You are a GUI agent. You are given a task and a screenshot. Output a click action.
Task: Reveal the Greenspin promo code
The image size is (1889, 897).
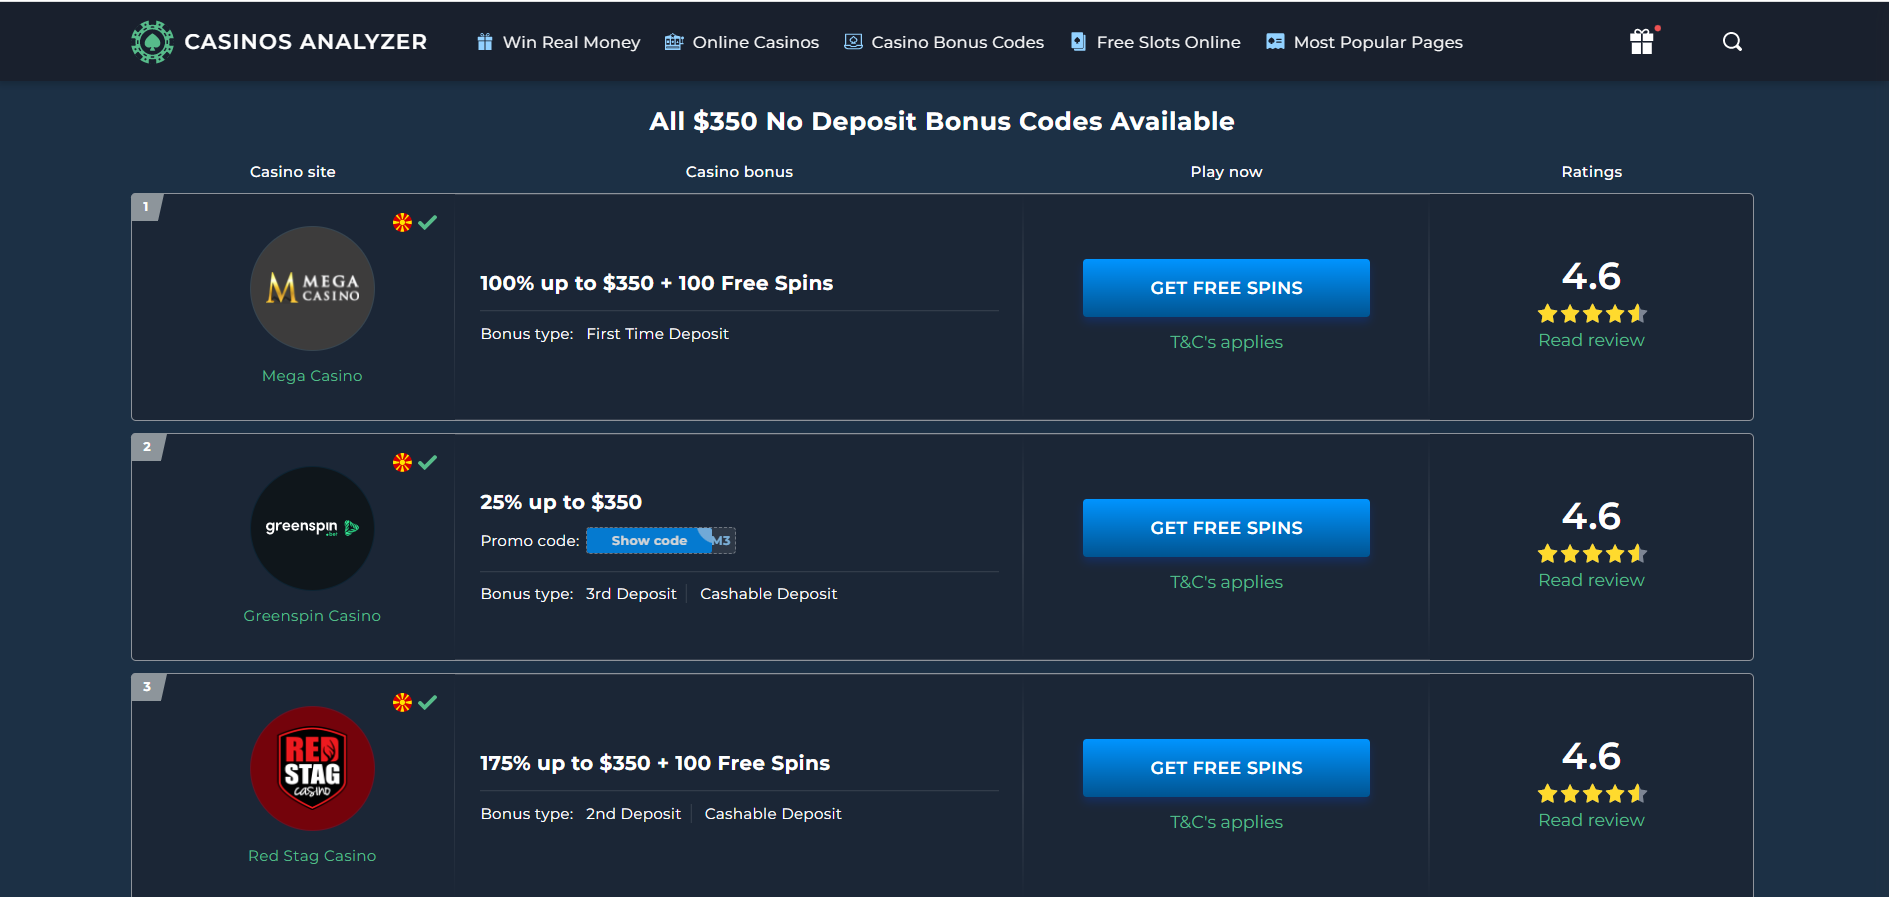(661, 540)
